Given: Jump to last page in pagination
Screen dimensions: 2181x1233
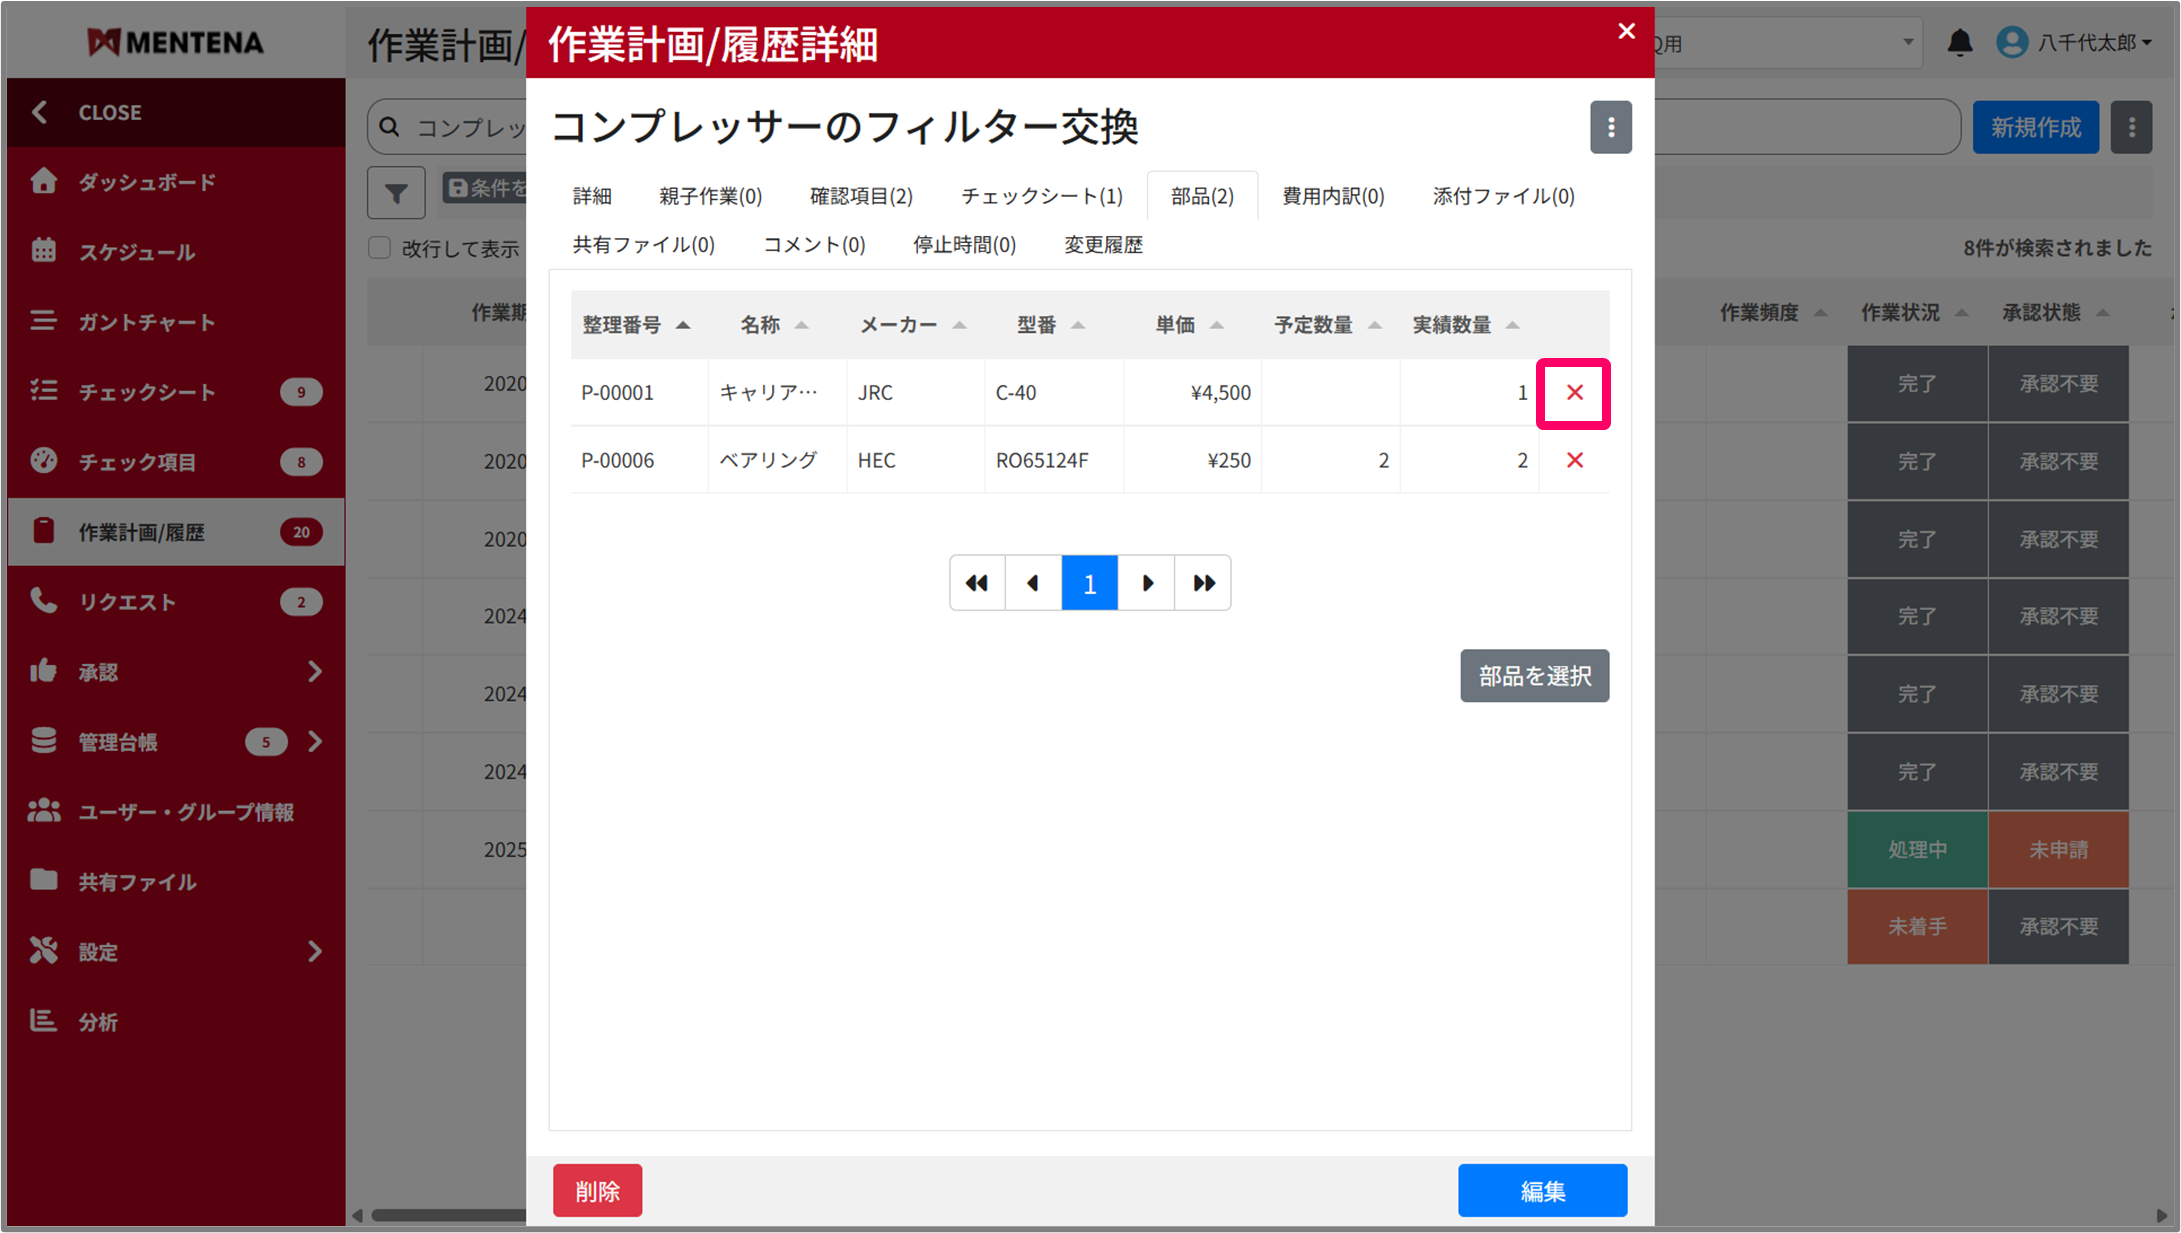Looking at the screenshot, I should tap(1203, 583).
